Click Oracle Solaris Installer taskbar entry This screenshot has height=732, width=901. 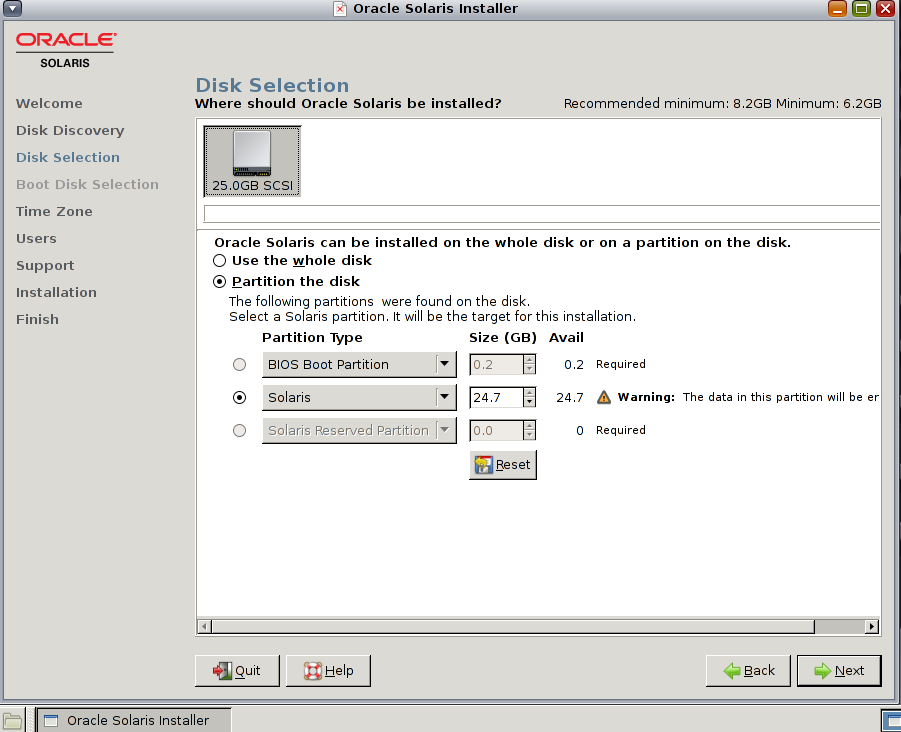tap(134, 721)
